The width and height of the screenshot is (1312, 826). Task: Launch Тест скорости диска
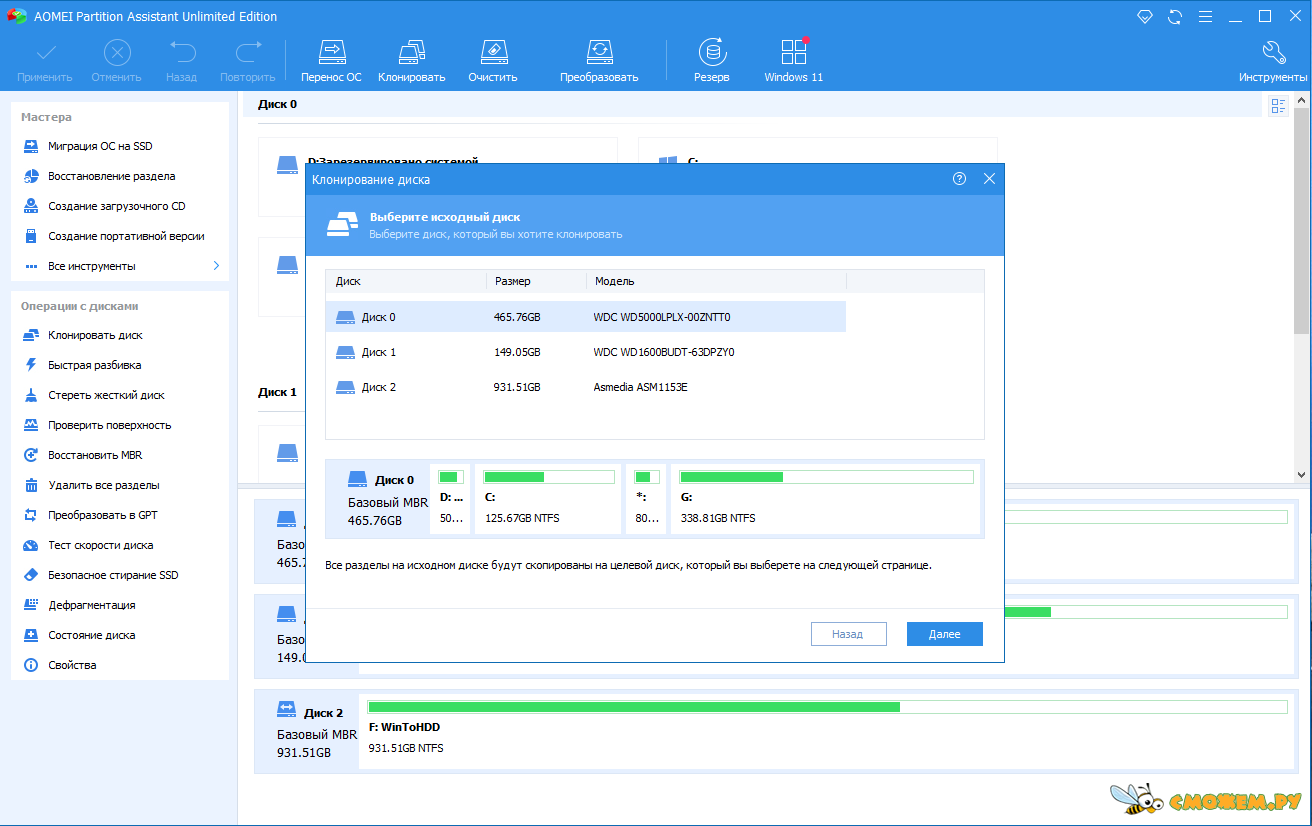[x=100, y=545]
